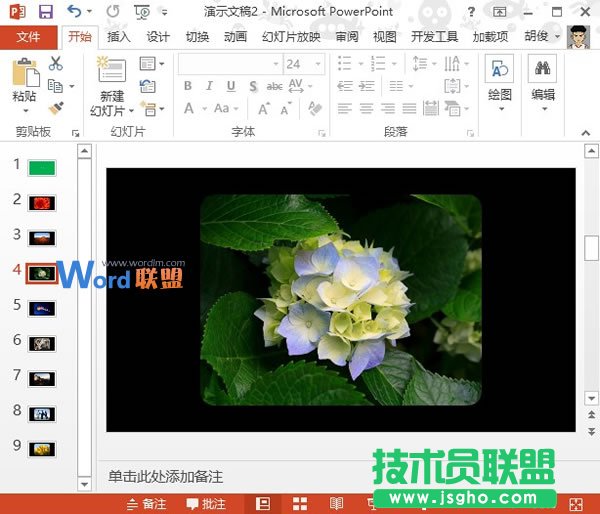600x514 pixels.
Task: Click 批注 Comments button in status bar
Action: pyautogui.click(x=206, y=504)
